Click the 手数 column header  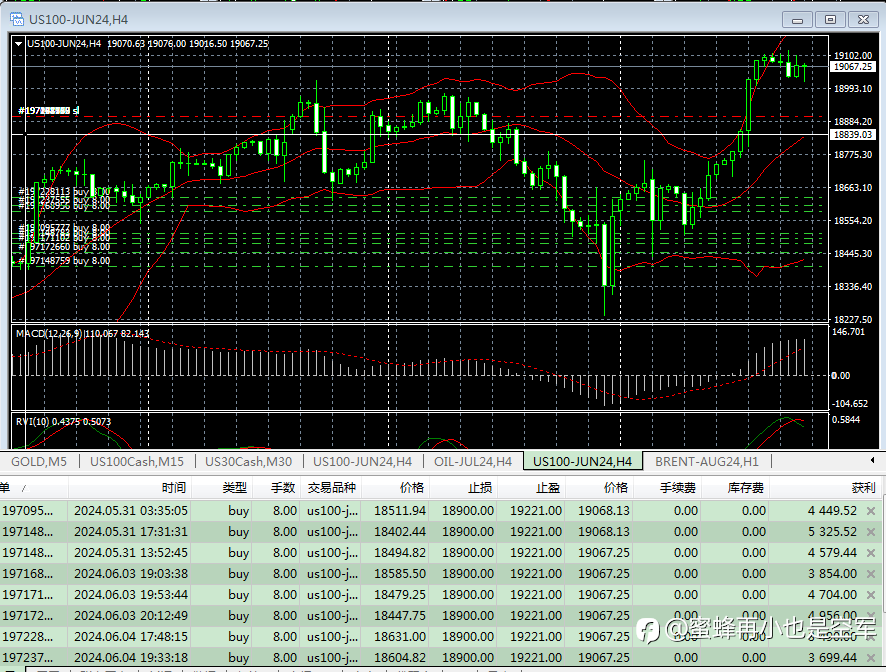coord(284,488)
